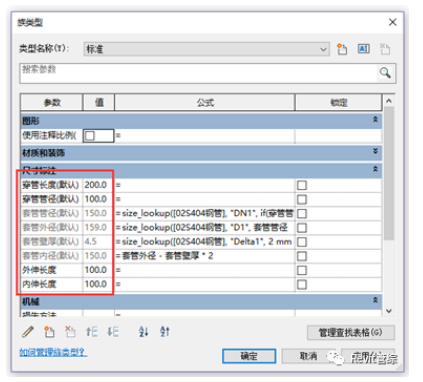The height and width of the screenshot is (382, 423).
Task: Lock the 穿管管径 parameter checkbox
Action: pyautogui.click(x=302, y=199)
